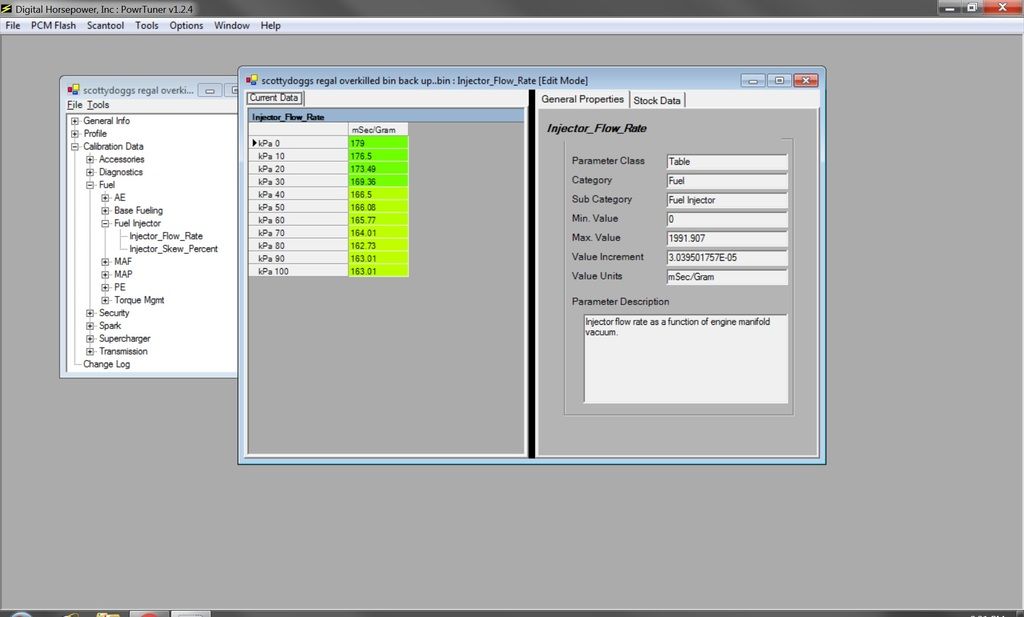
Task: Expand the PE node
Action: (x=105, y=287)
